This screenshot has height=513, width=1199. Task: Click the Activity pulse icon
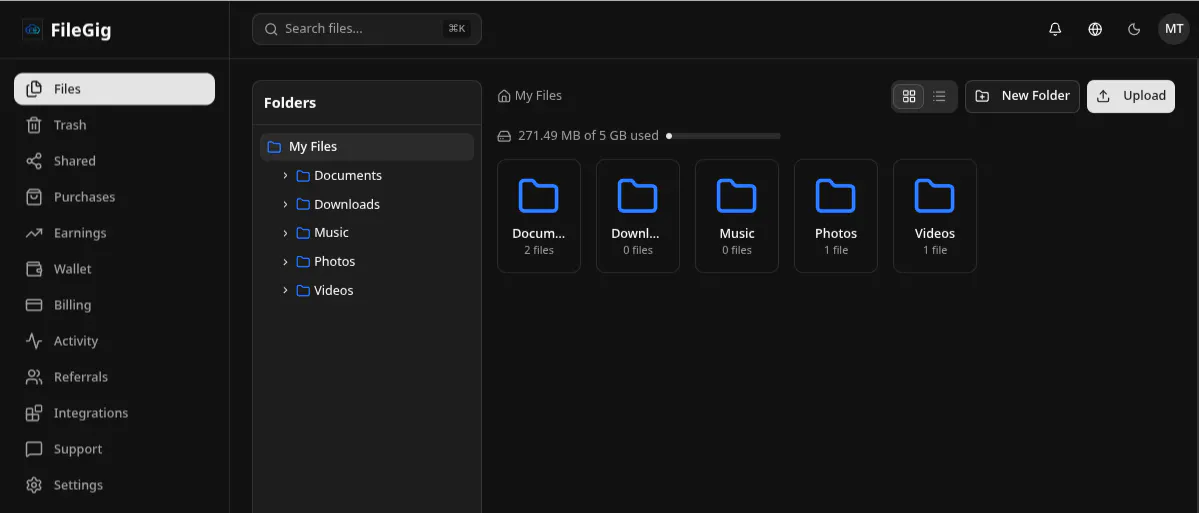[x=34, y=340]
